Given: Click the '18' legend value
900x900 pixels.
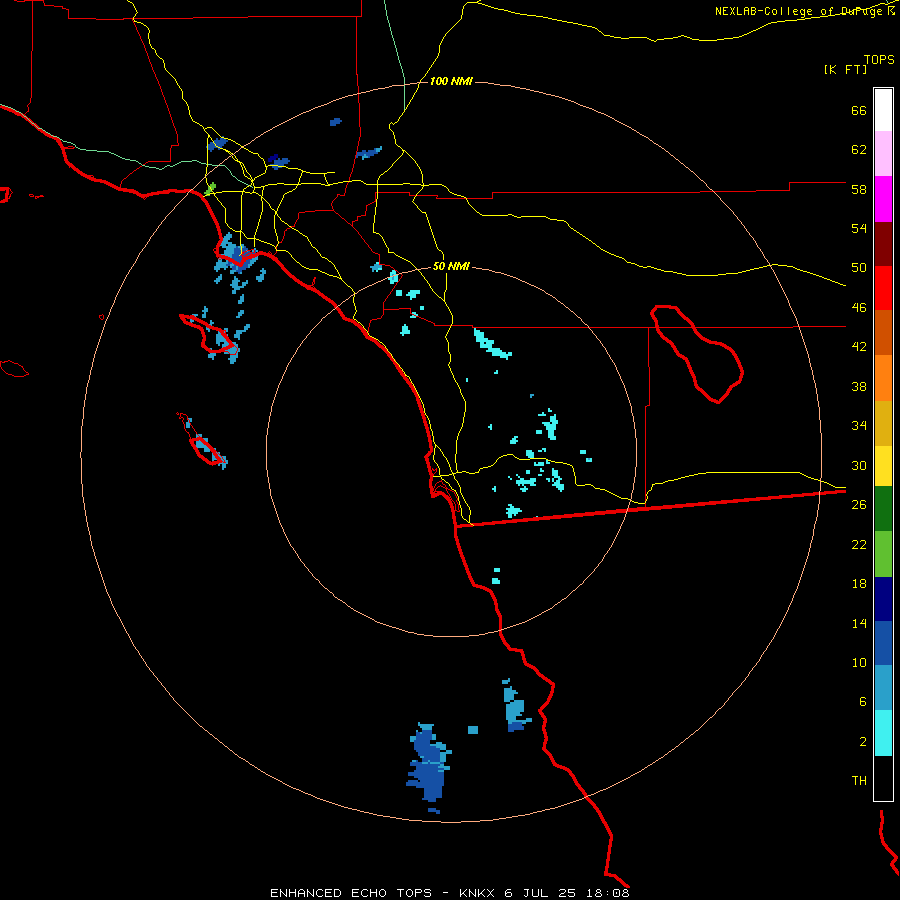Looking at the screenshot, I should (859, 584).
